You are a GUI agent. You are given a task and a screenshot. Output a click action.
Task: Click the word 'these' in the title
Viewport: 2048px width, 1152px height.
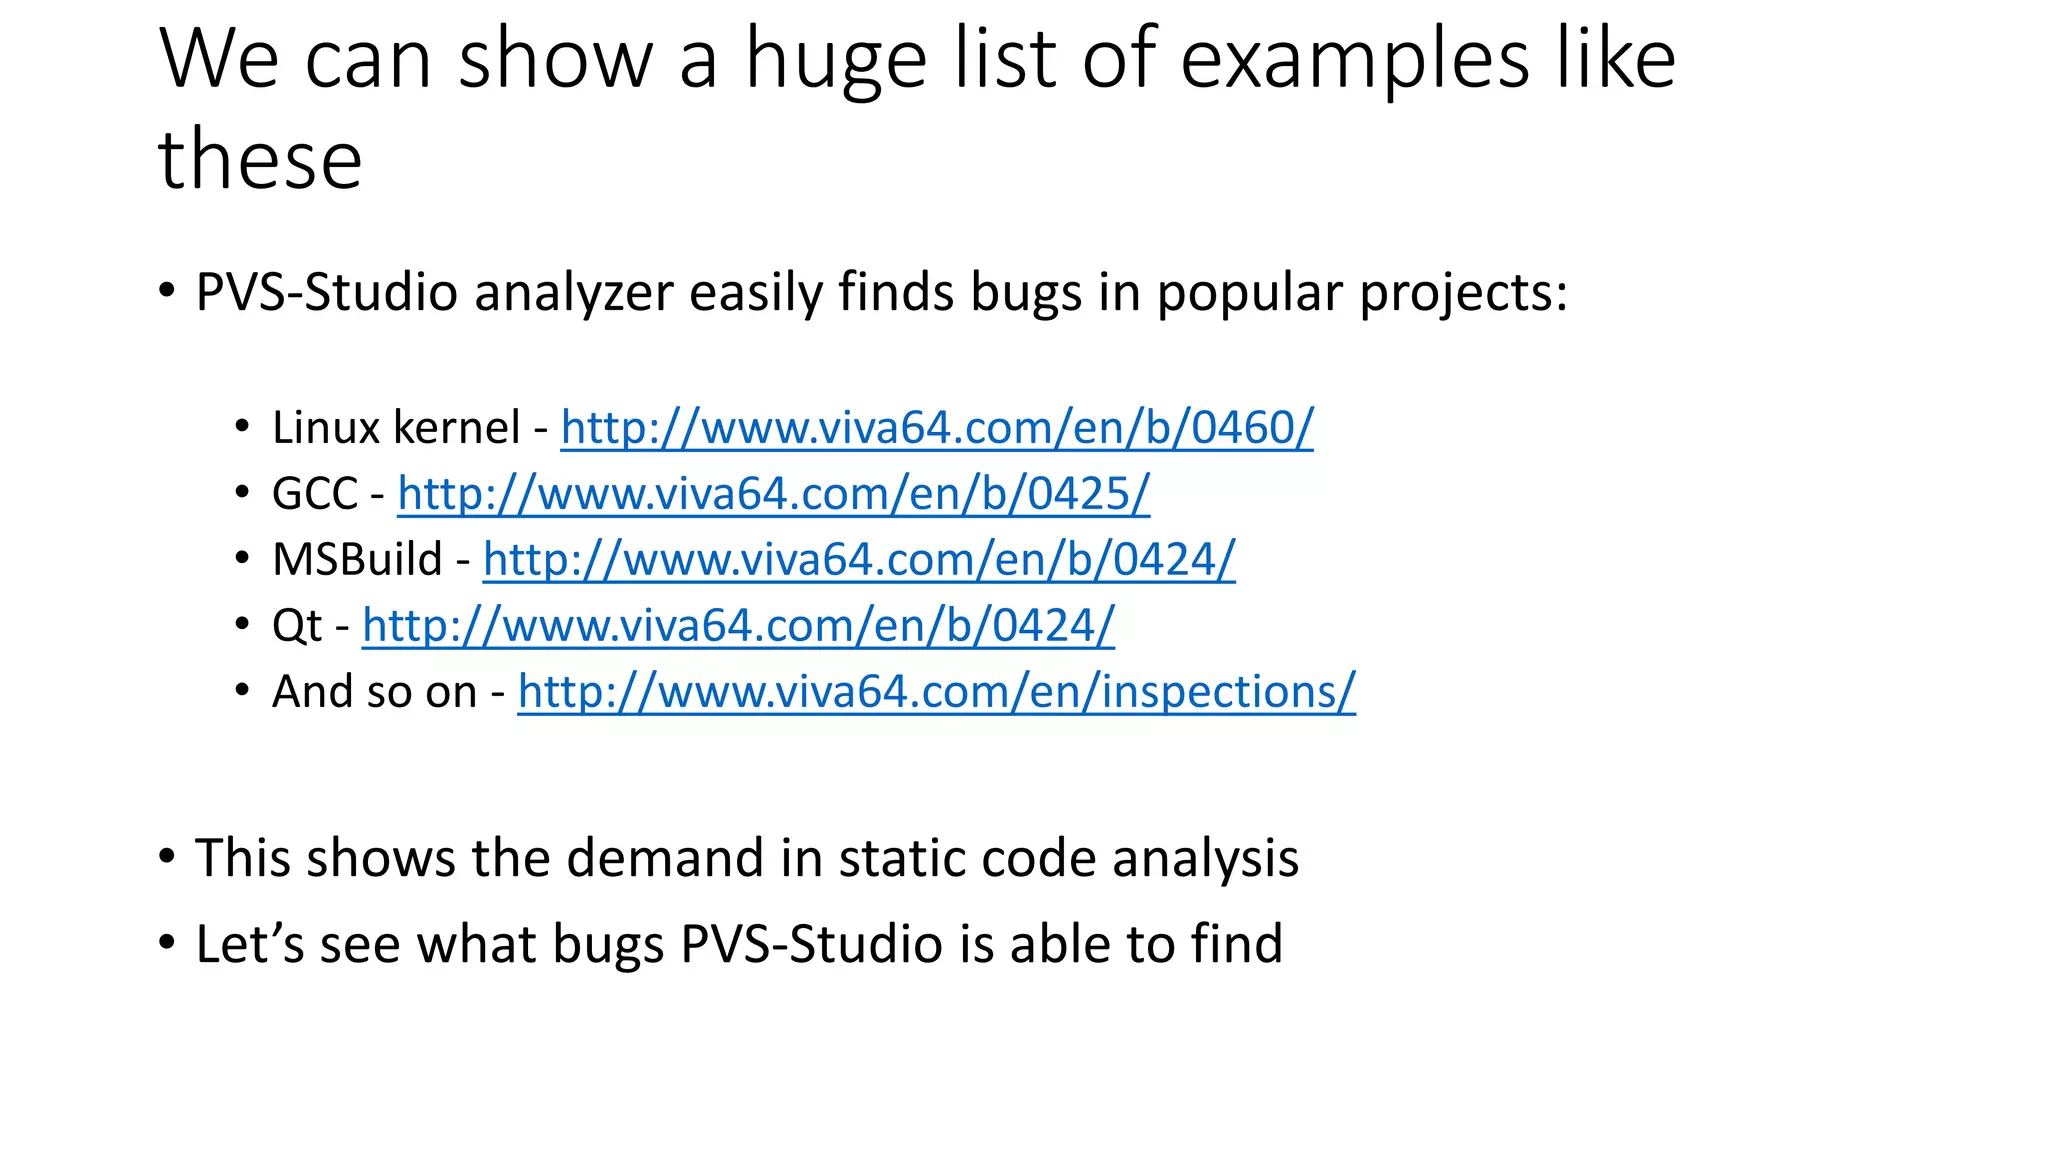[x=260, y=160]
